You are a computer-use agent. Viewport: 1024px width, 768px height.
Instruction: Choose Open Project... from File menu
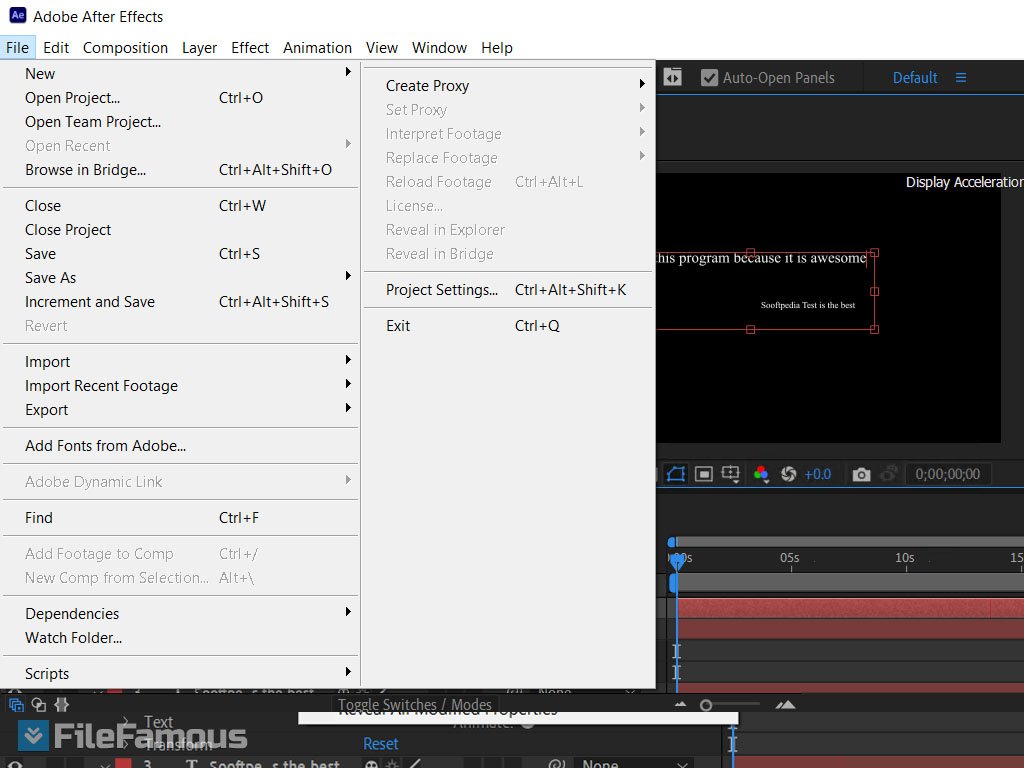[181, 98]
